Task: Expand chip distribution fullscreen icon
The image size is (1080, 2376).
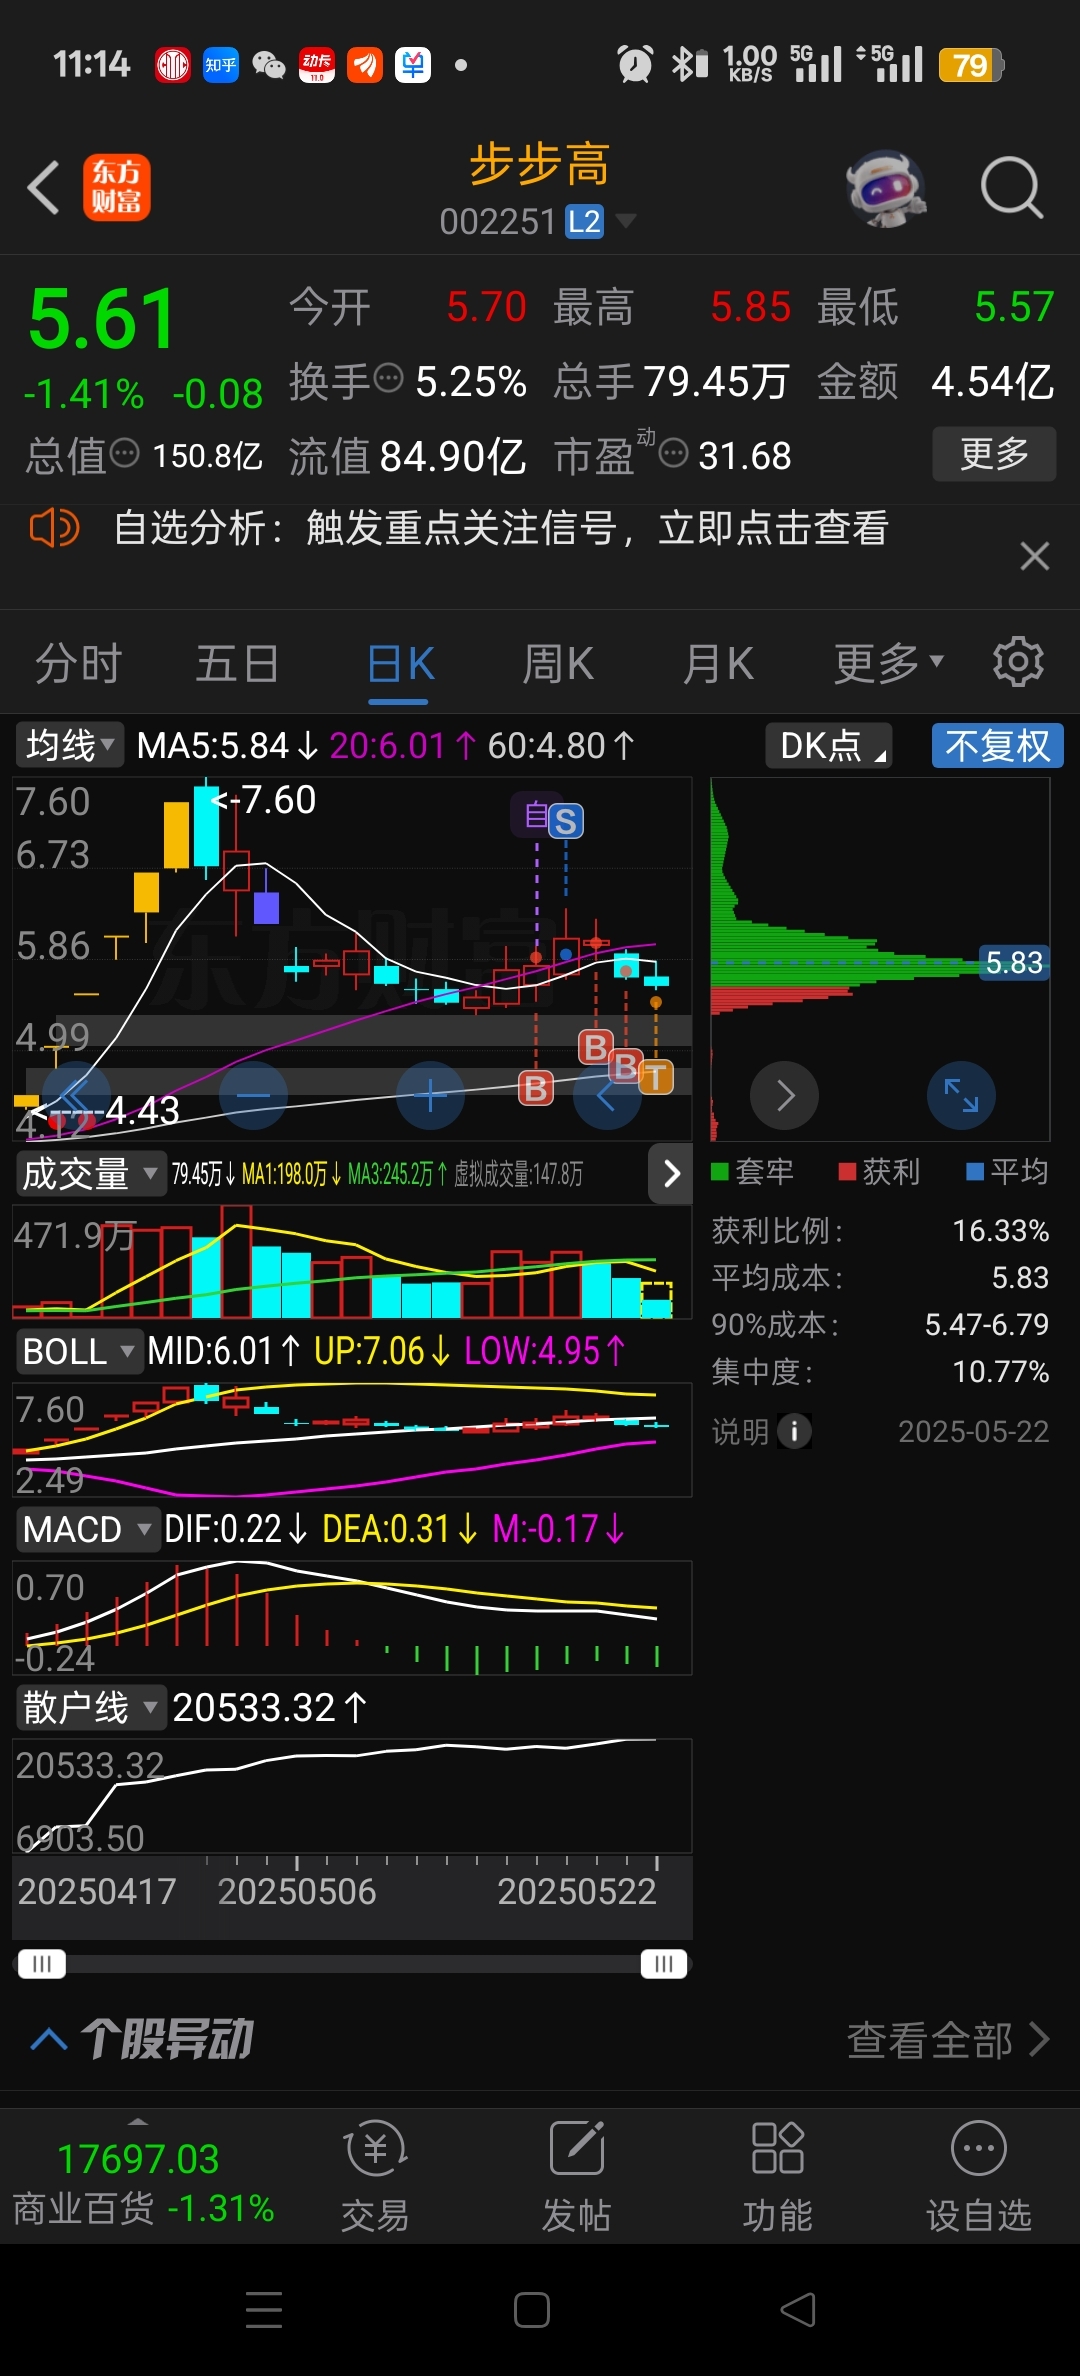Action: (961, 1095)
